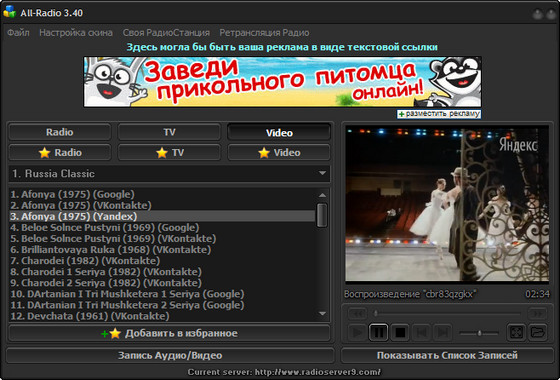Click the left round window button at top right
The height and width of the screenshot is (380, 560).
[537, 15]
